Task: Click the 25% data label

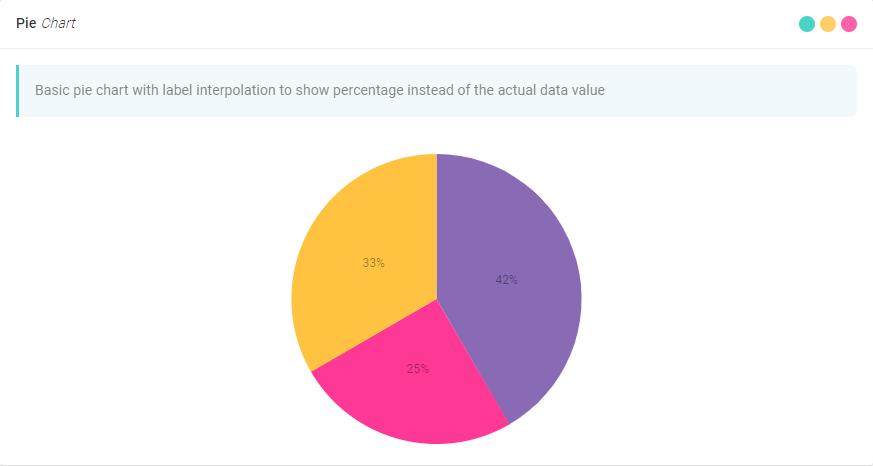Action: coord(418,369)
